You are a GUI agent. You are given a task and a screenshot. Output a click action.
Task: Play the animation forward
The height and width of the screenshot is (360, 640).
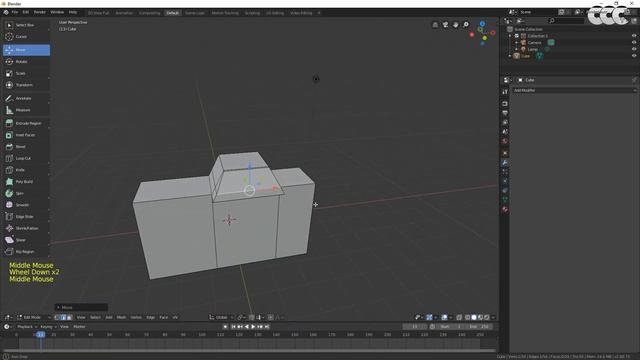point(253,327)
